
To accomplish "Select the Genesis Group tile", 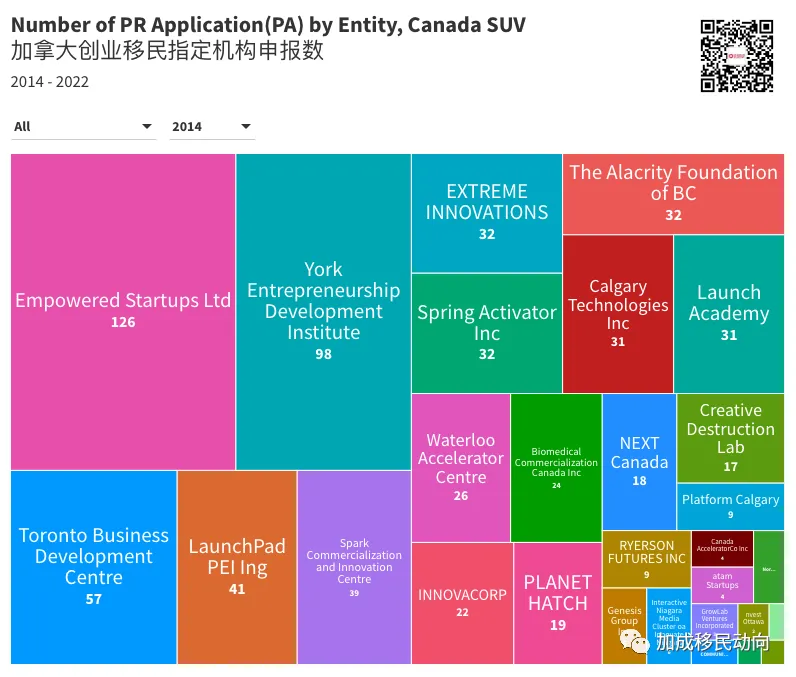I will click(624, 626).
